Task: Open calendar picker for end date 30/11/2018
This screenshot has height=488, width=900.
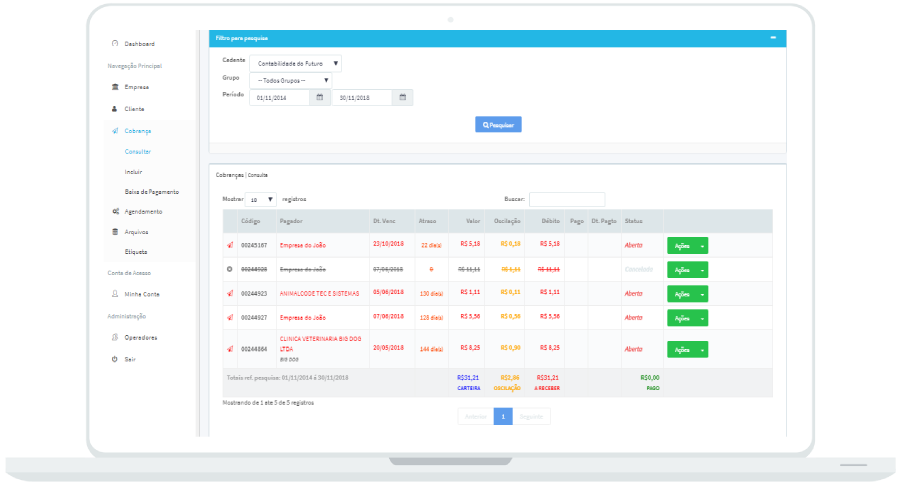Action: 402,98
